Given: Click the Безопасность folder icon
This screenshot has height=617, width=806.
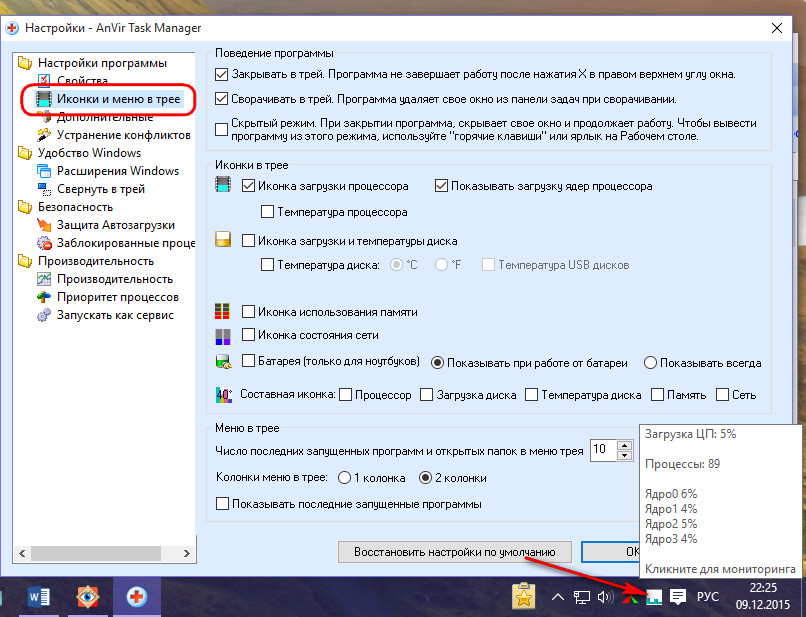Looking at the screenshot, I should pos(25,207).
